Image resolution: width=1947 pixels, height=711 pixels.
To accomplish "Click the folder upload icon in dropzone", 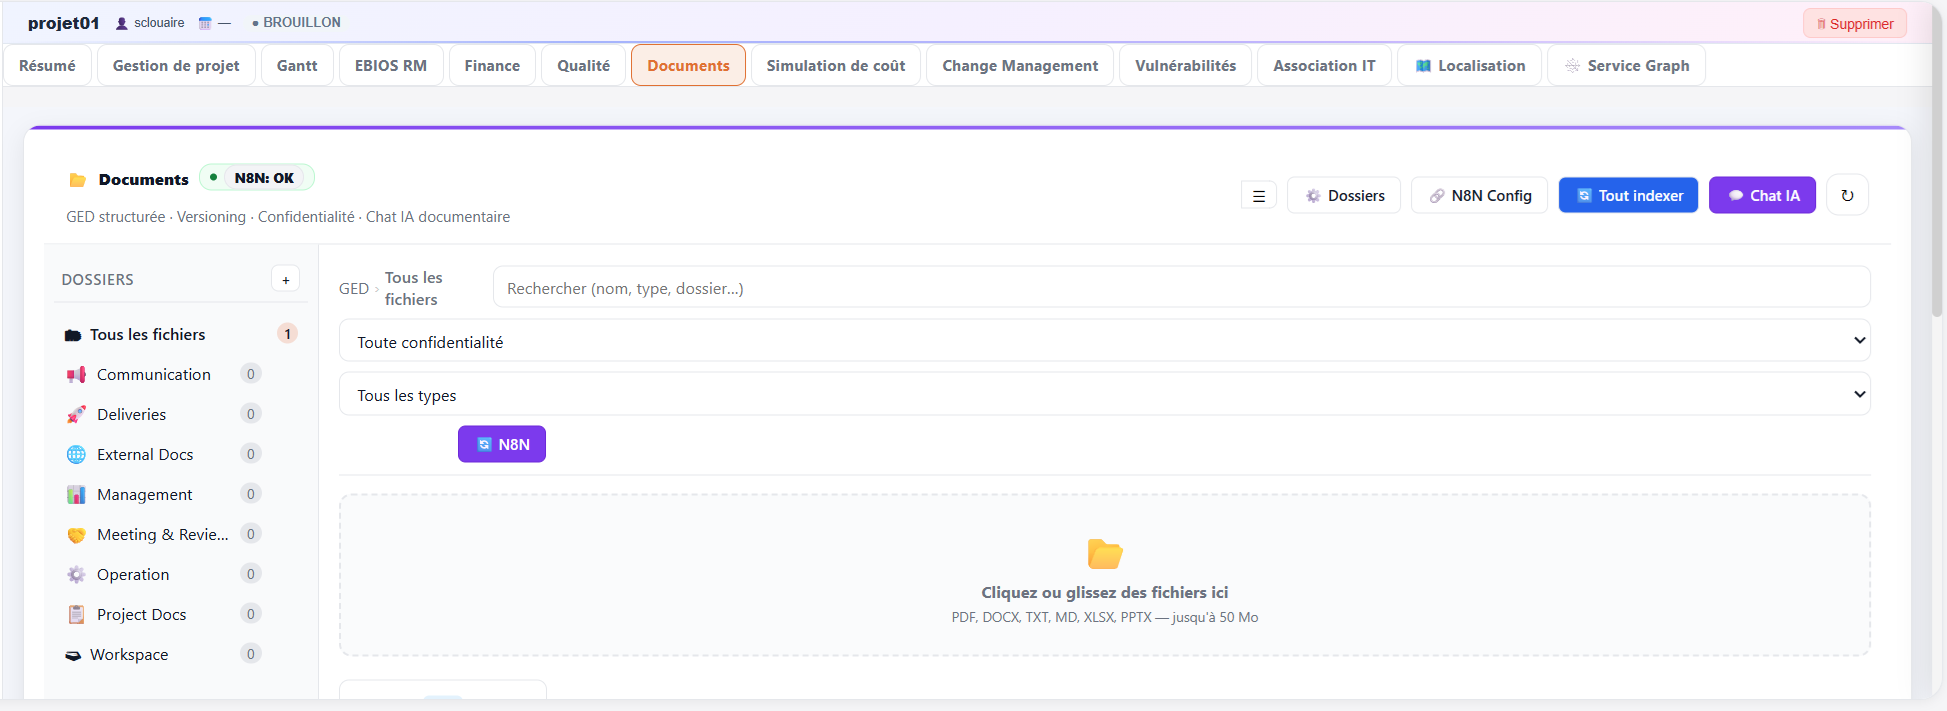I will (x=1104, y=553).
